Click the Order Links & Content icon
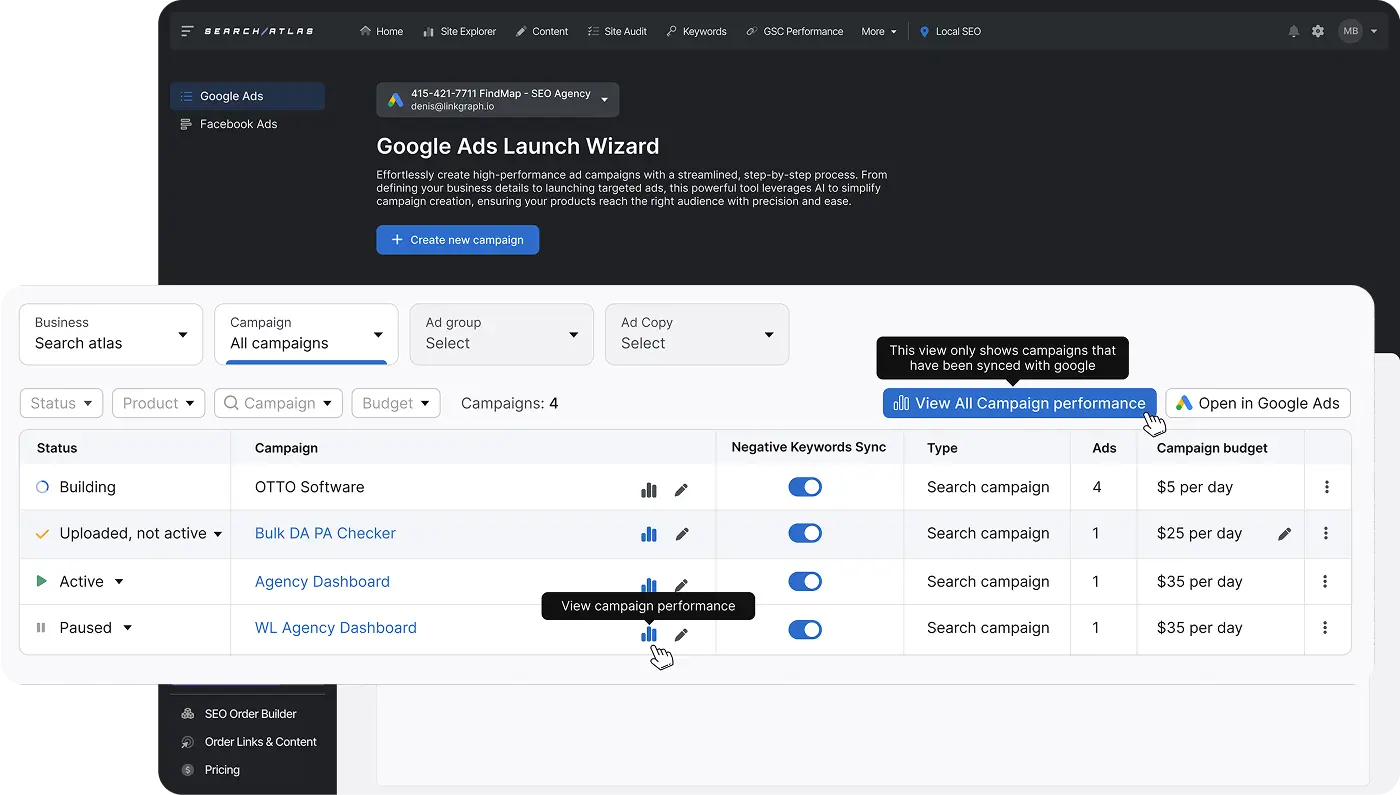The width and height of the screenshot is (1400, 795). [187, 742]
